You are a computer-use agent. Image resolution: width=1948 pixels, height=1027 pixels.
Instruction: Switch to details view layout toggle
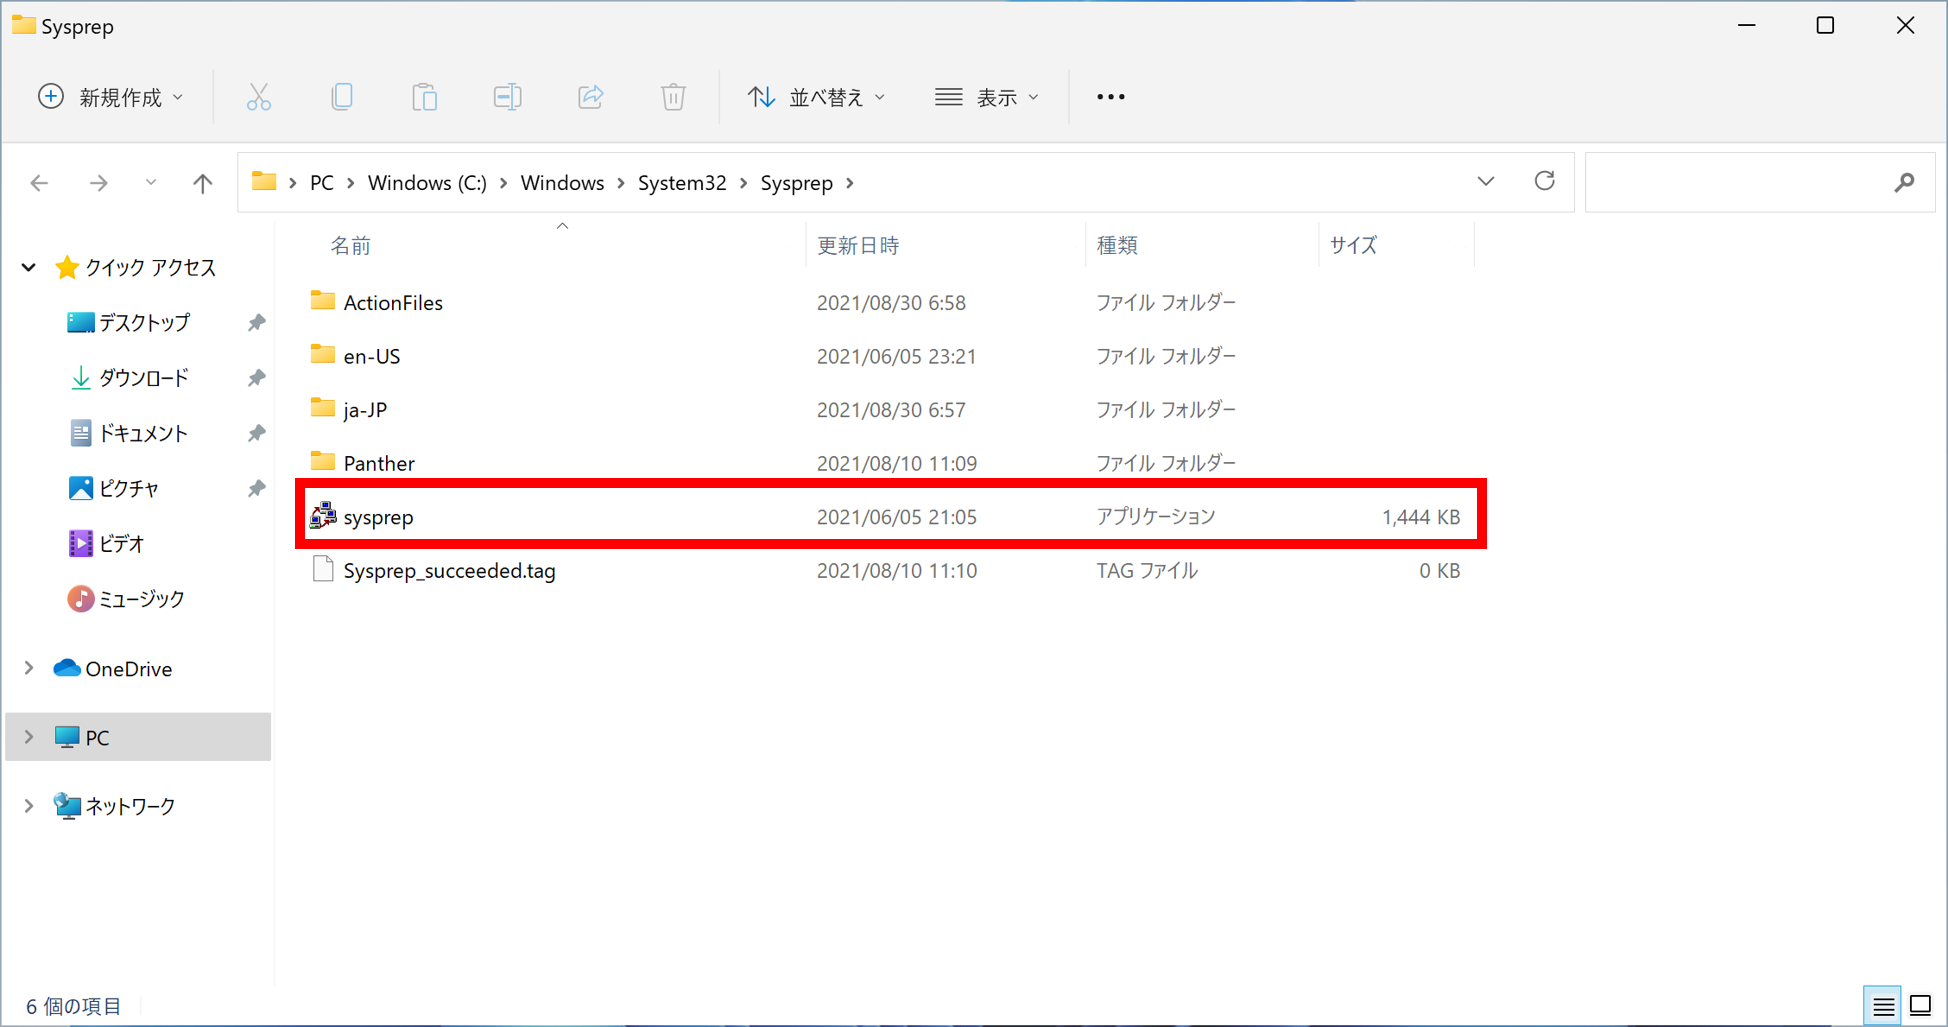click(1882, 1005)
